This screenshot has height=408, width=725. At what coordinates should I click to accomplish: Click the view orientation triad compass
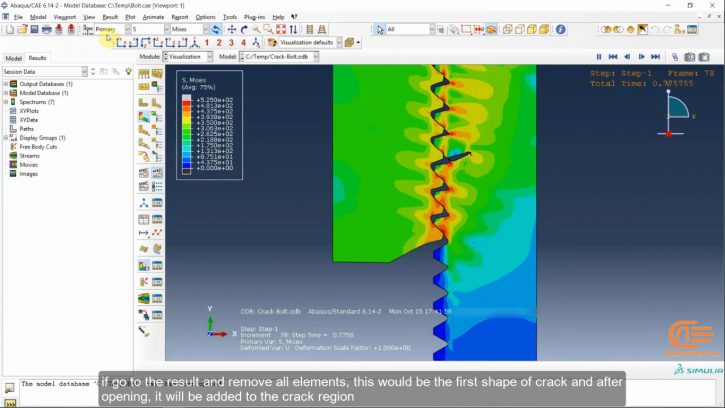point(675,113)
